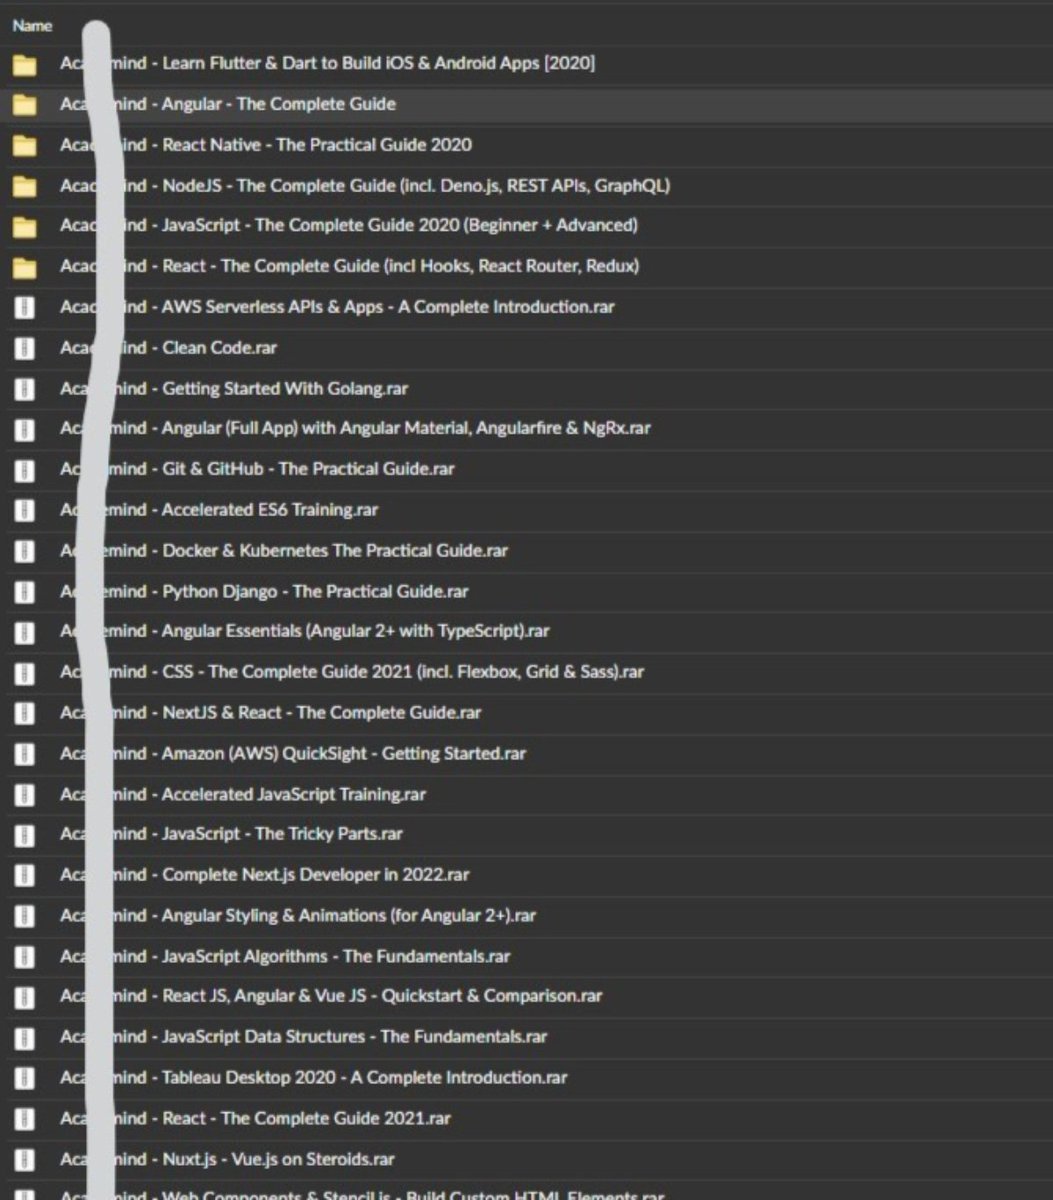Click archive icon for NextJS & React Complete Guide.rar
The height and width of the screenshot is (1200, 1053).
(25, 714)
